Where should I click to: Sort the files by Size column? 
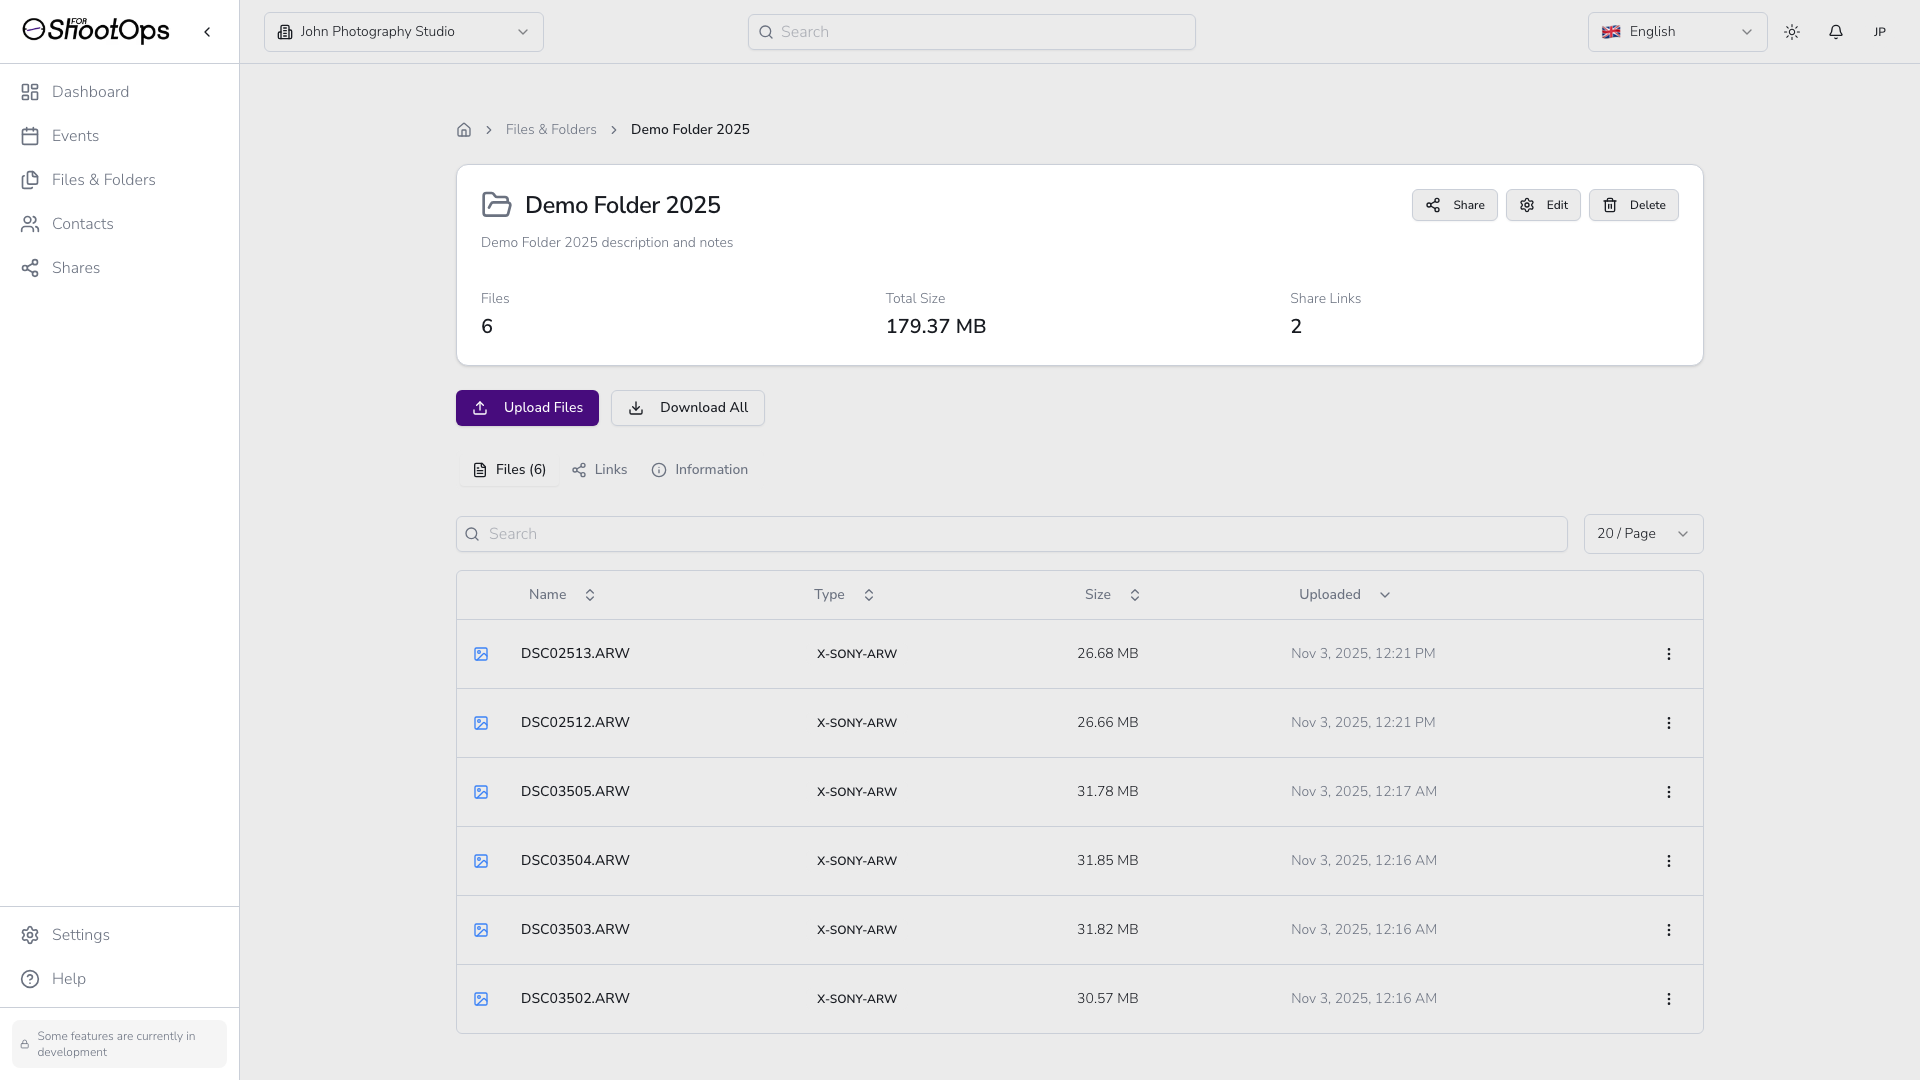(x=1111, y=595)
